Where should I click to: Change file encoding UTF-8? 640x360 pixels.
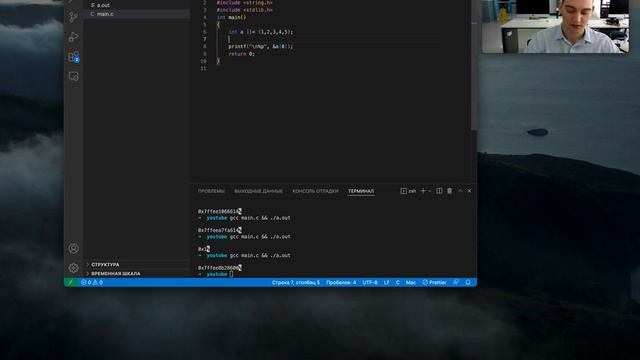[x=370, y=282]
